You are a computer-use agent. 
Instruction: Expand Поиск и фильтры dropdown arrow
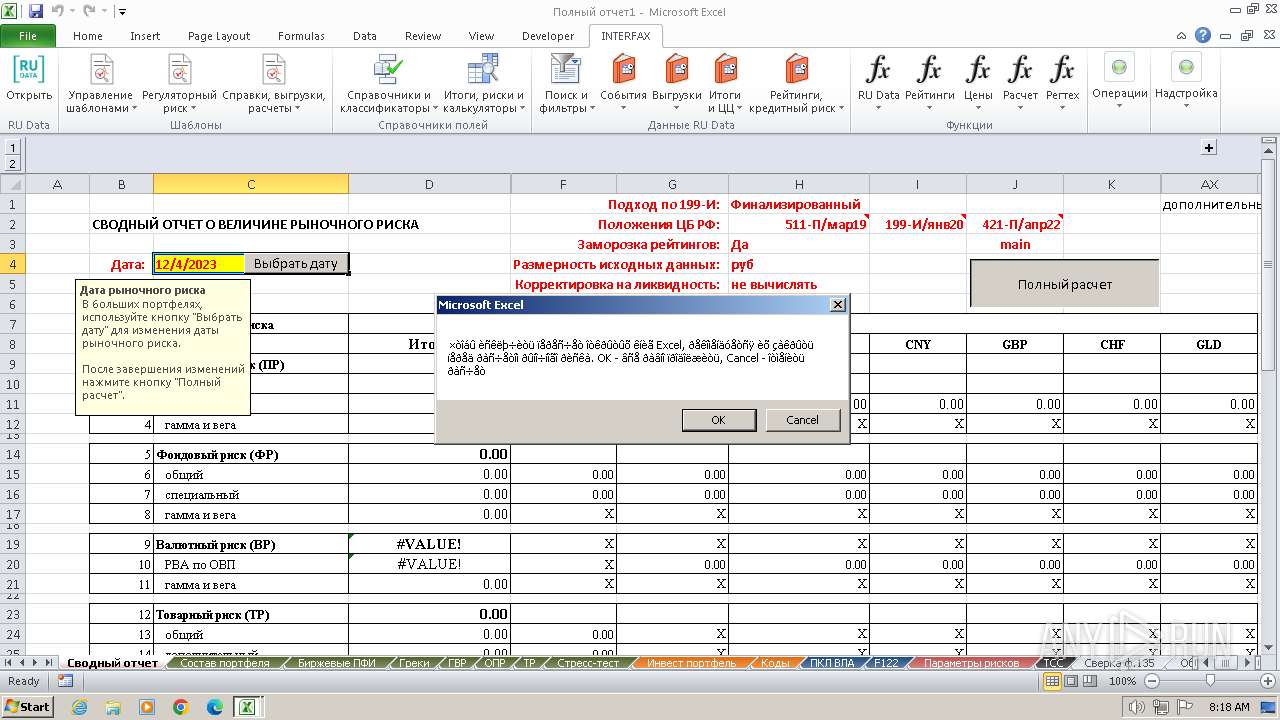click(592, 109)
